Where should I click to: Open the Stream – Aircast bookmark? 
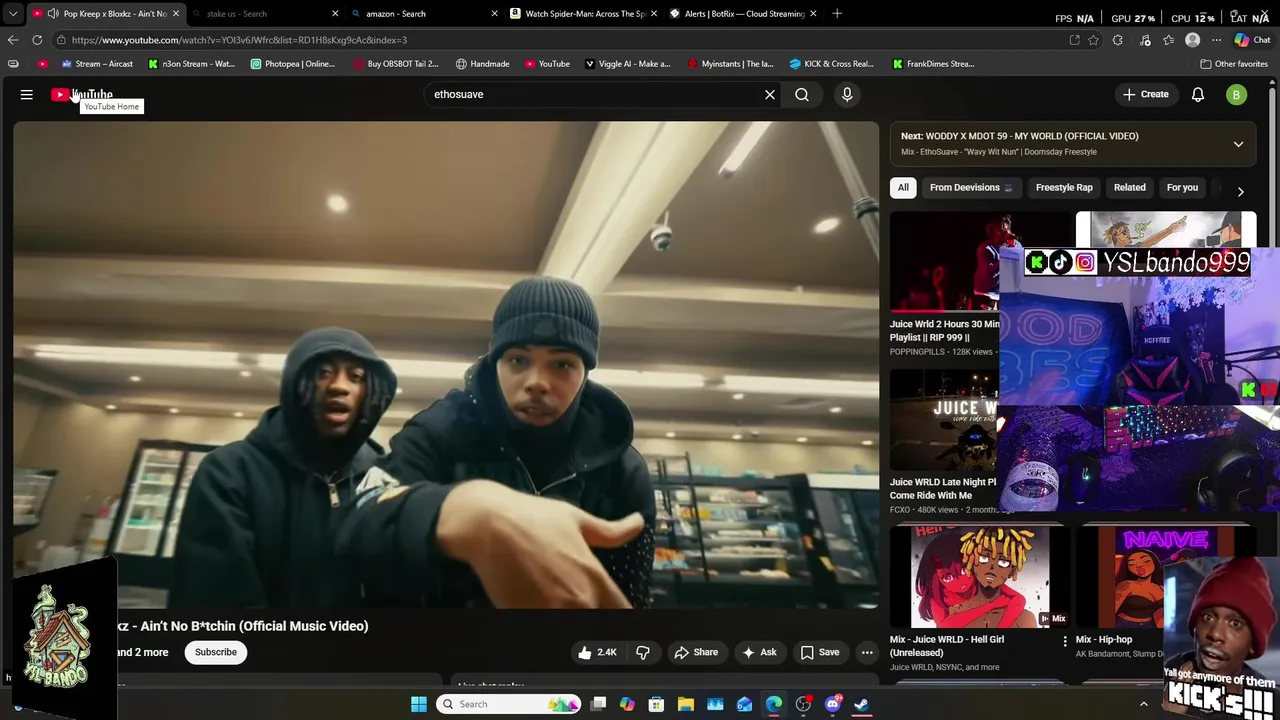pos(97,64)
